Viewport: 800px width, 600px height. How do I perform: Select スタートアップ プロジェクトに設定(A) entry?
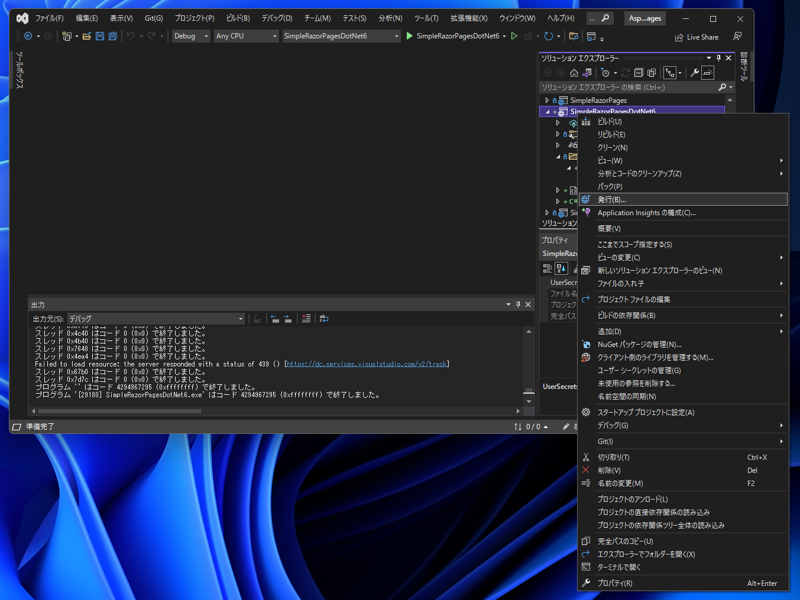pyautogui.click(x=683, y=412)
